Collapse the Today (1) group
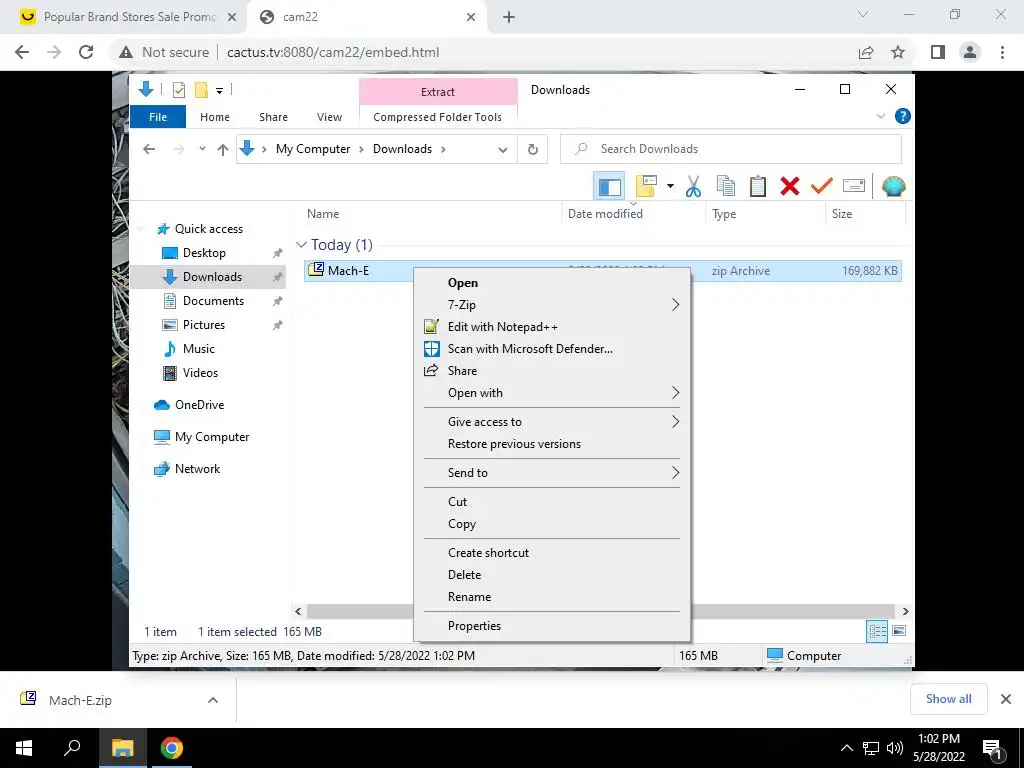 coord(301,245)
